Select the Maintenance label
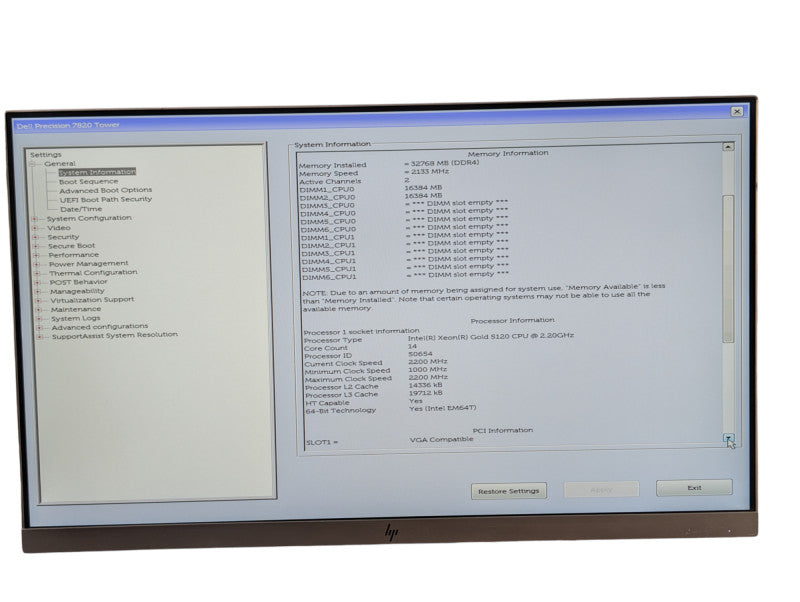This screenshot has height=602, width=800. tap(76, 309)
